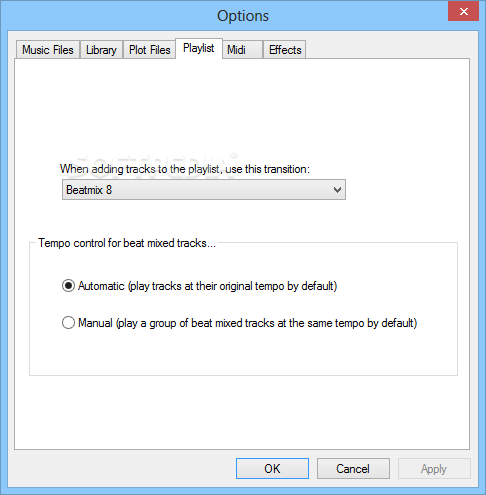The width and height of the screenshot is (486, 495).
Task: Click the Playlist tab
Action: pos(199,48)
